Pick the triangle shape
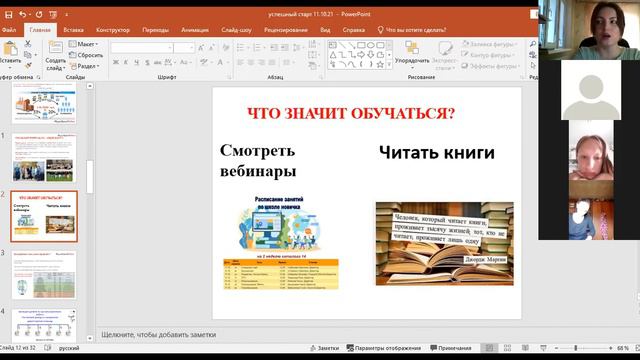 click(x=333, y=55)
